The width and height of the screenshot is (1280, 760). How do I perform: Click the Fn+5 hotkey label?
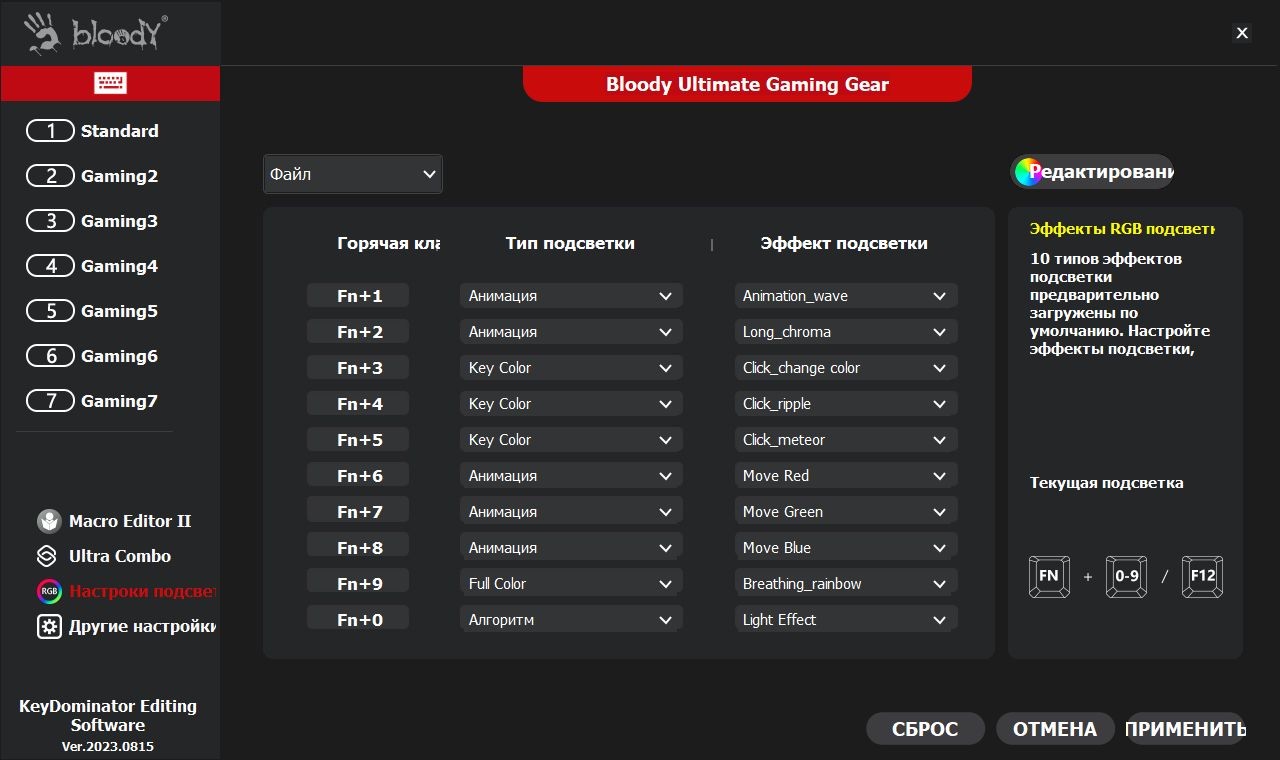(x=359, y=440)
